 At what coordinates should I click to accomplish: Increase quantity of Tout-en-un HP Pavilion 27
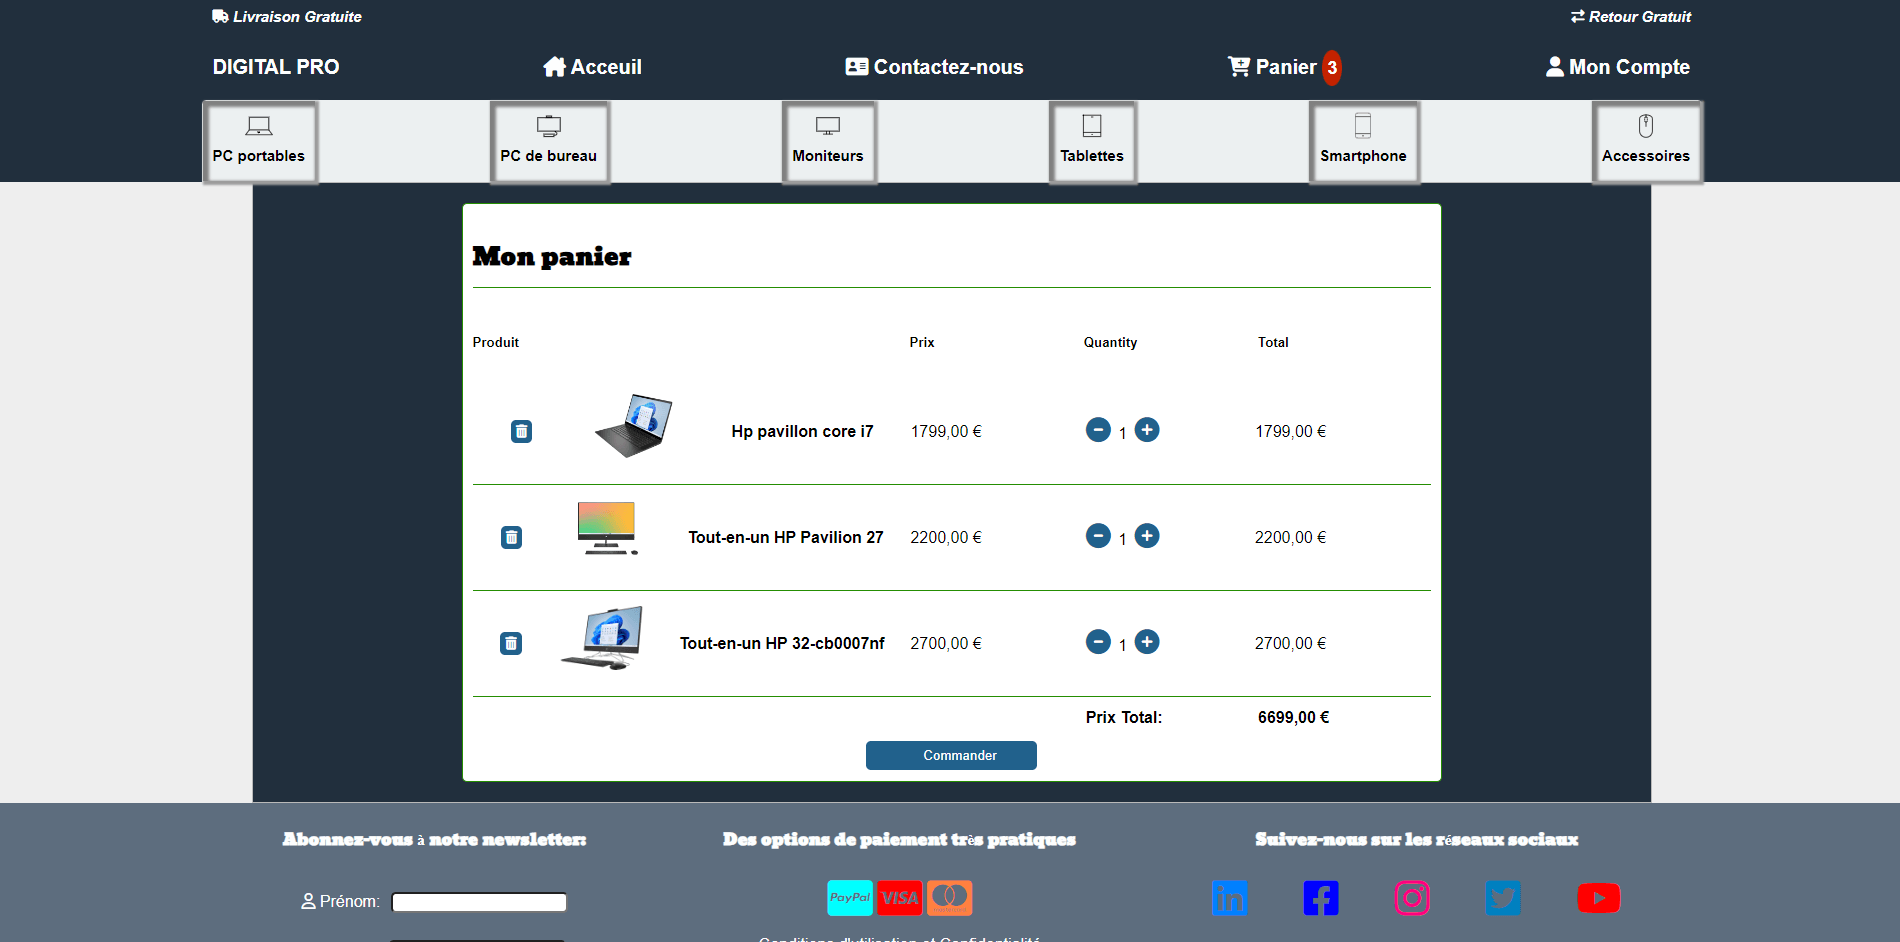click(1147, 536)
